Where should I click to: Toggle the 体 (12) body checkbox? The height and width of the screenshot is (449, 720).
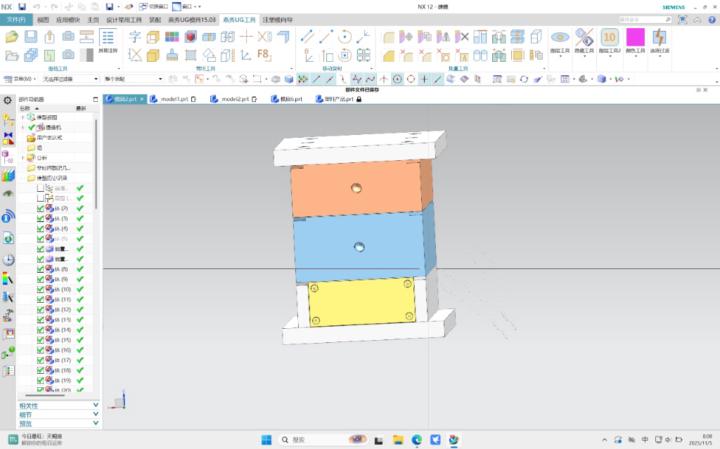(x=41, y=309)
